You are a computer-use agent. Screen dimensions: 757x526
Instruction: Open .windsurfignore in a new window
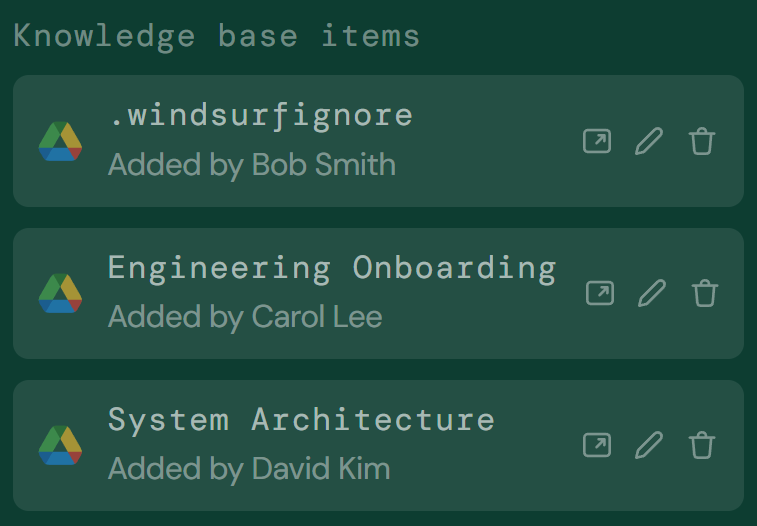pyautogui.click(x=597, y=142)
